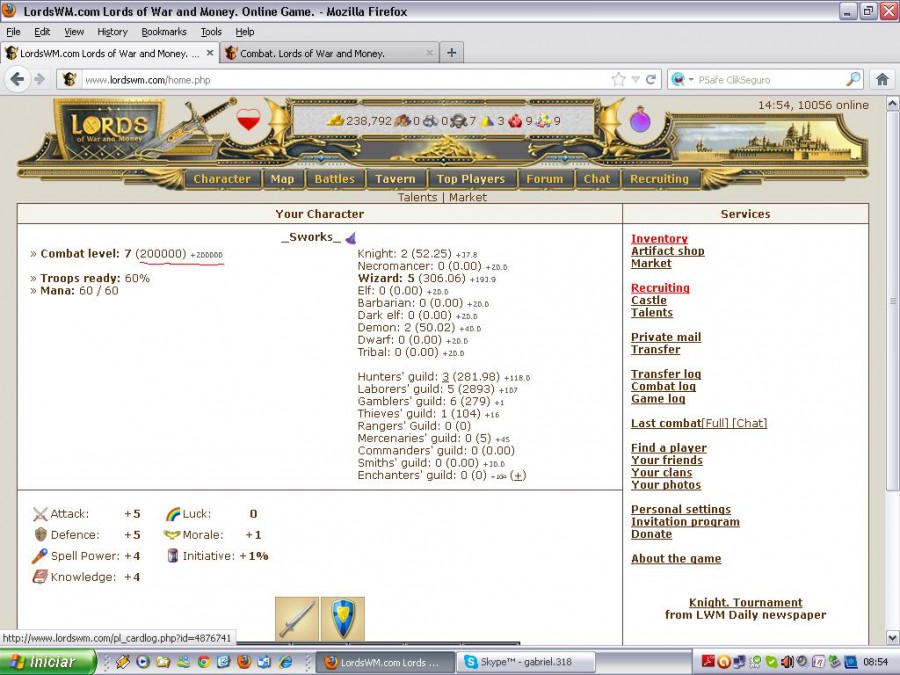This screenshot has height=675, width=900.
Task: Click the Luck rainbow icon
Action: 173,514
